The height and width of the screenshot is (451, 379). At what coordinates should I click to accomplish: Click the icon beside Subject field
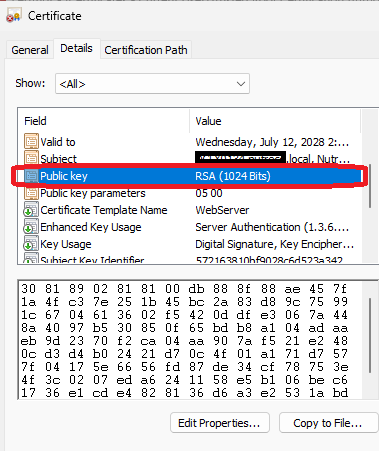(x=31, y=158)
